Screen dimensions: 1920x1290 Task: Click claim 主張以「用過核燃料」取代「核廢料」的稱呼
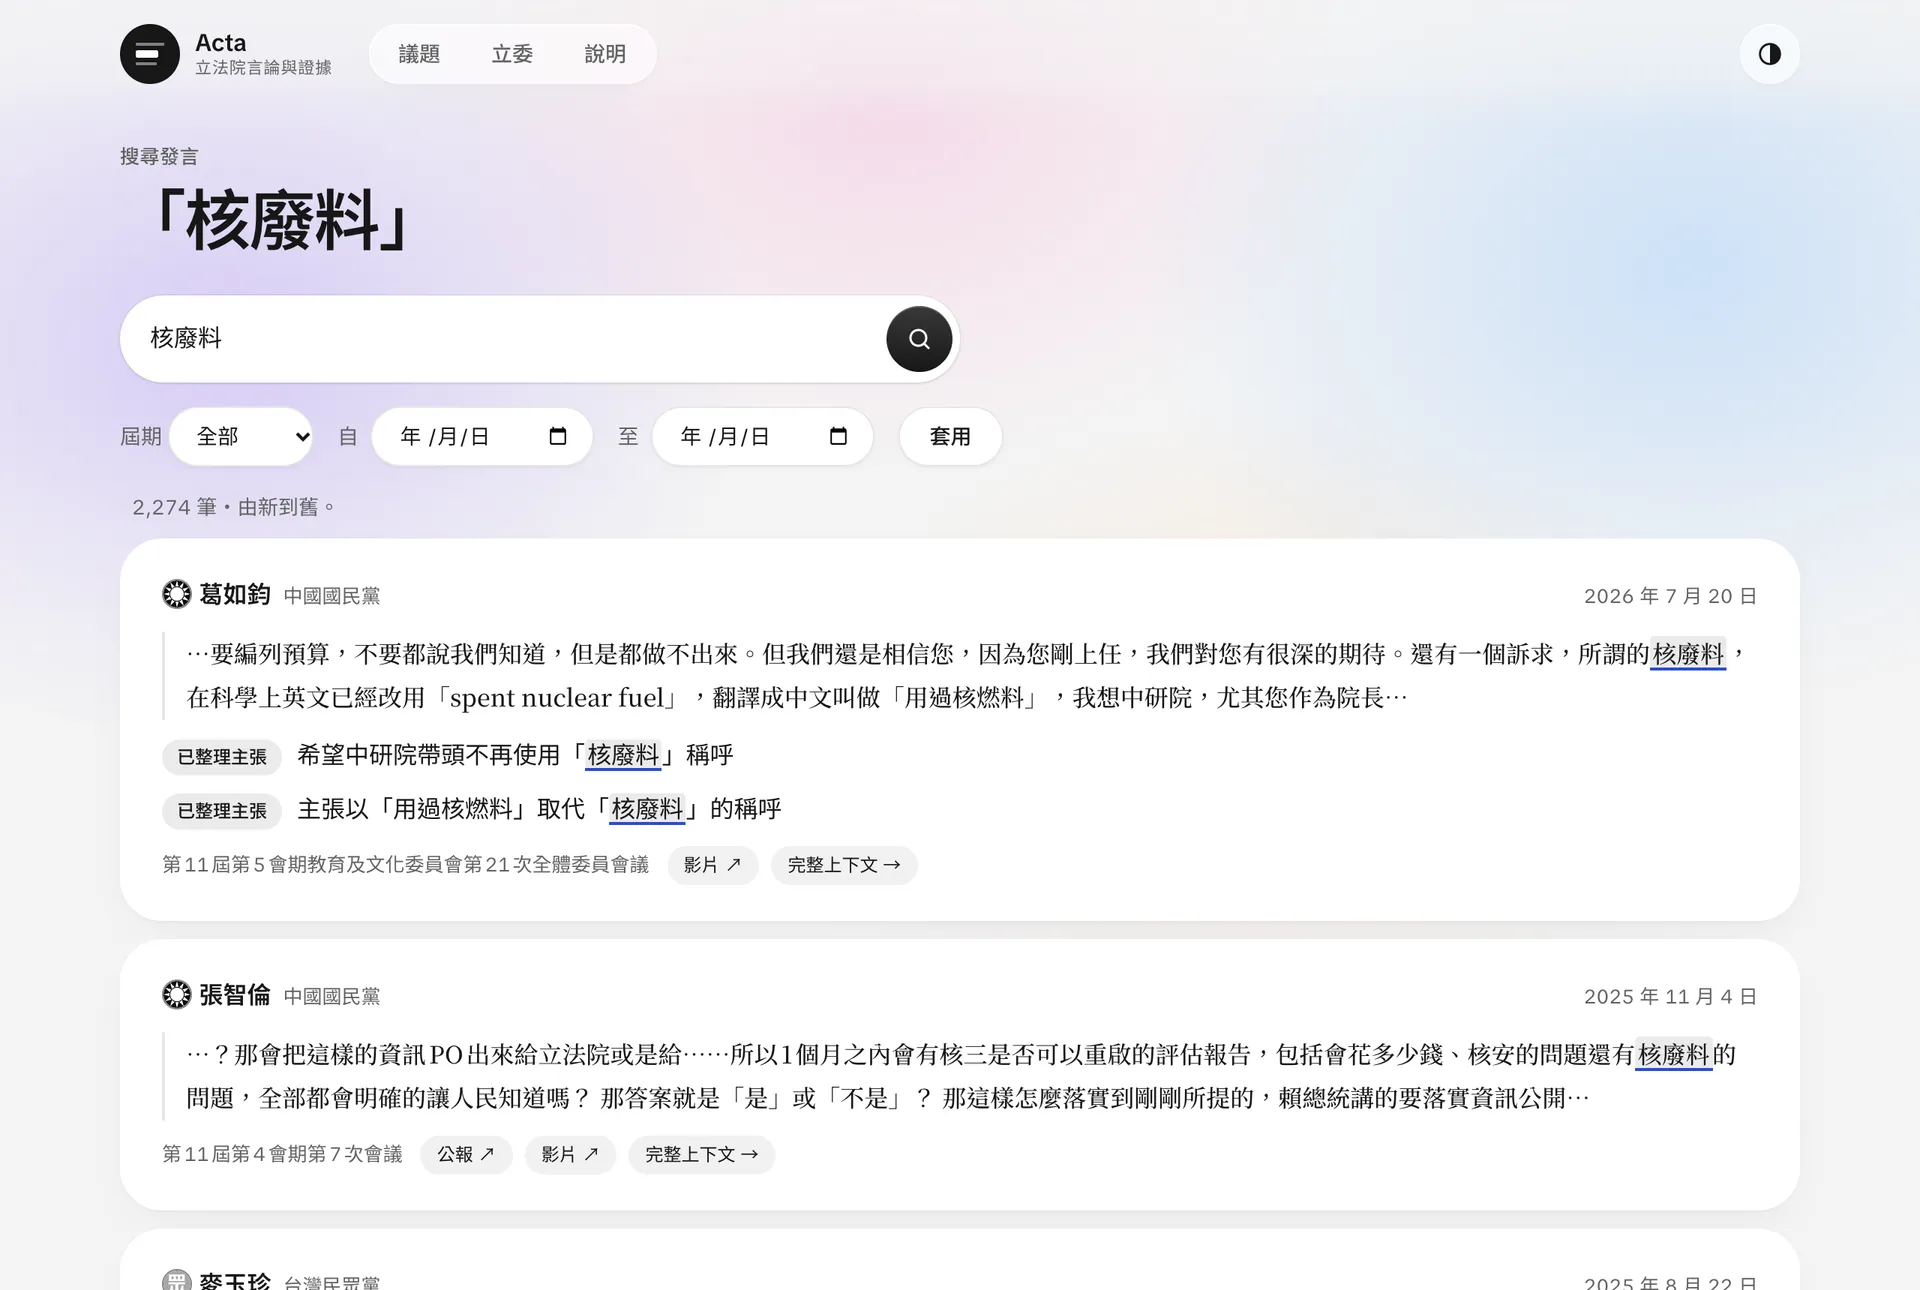(x=540, y=809)
